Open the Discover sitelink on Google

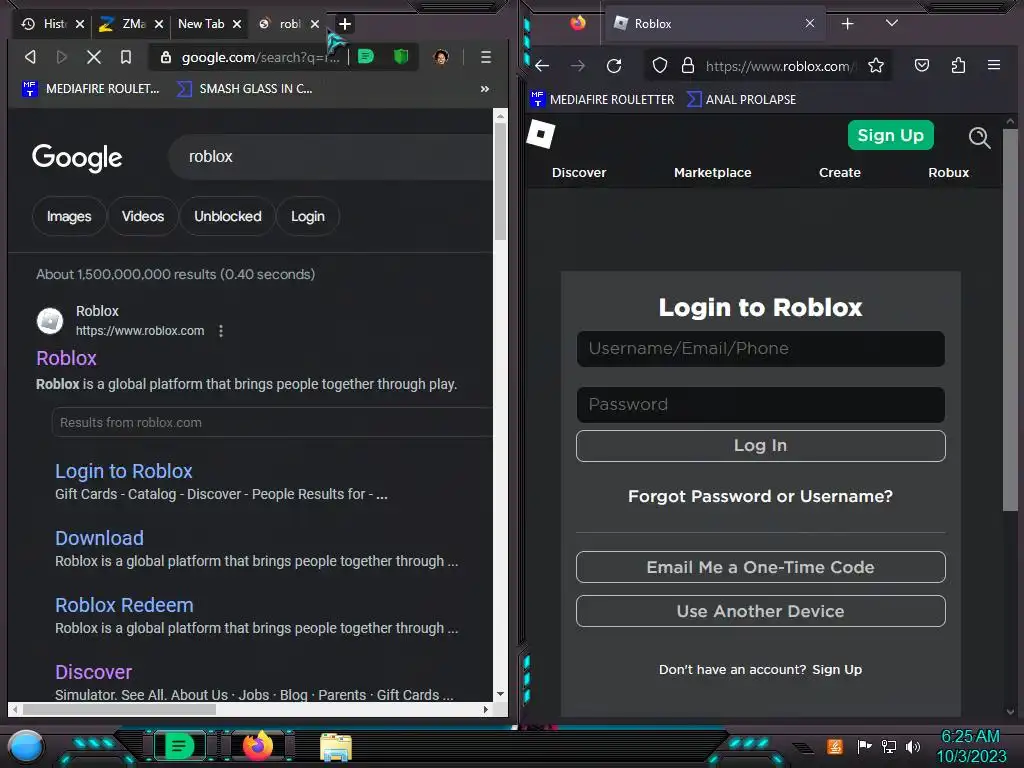tap(93, 672)
